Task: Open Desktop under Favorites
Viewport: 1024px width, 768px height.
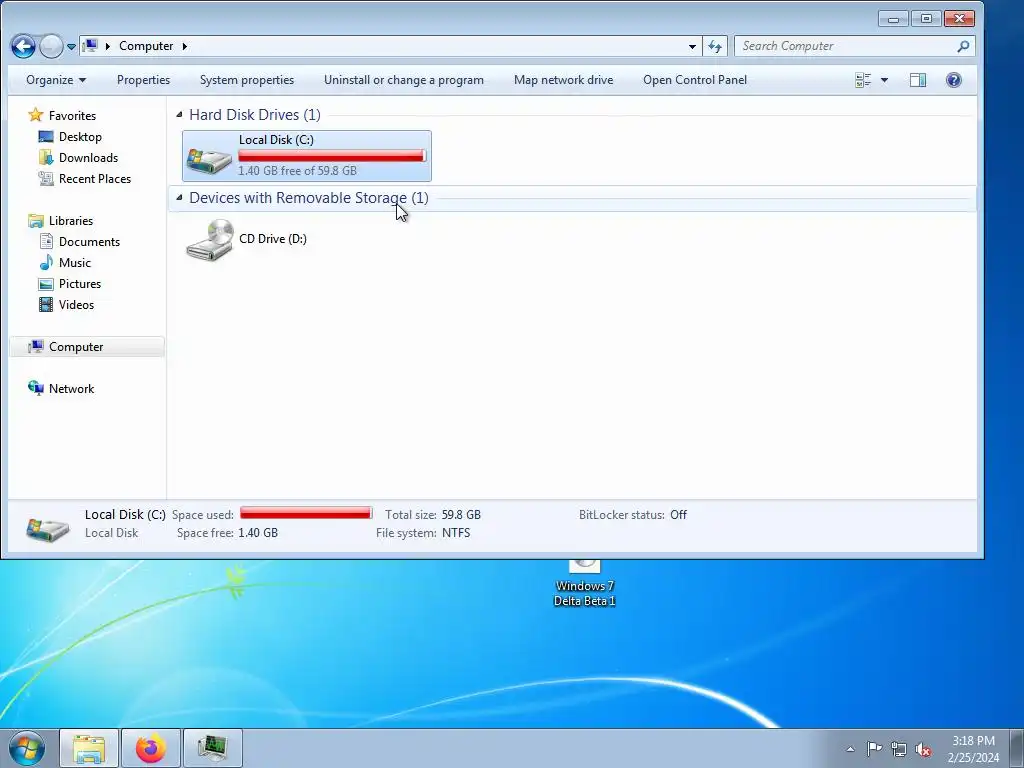Action: click(x=80, y=136)
